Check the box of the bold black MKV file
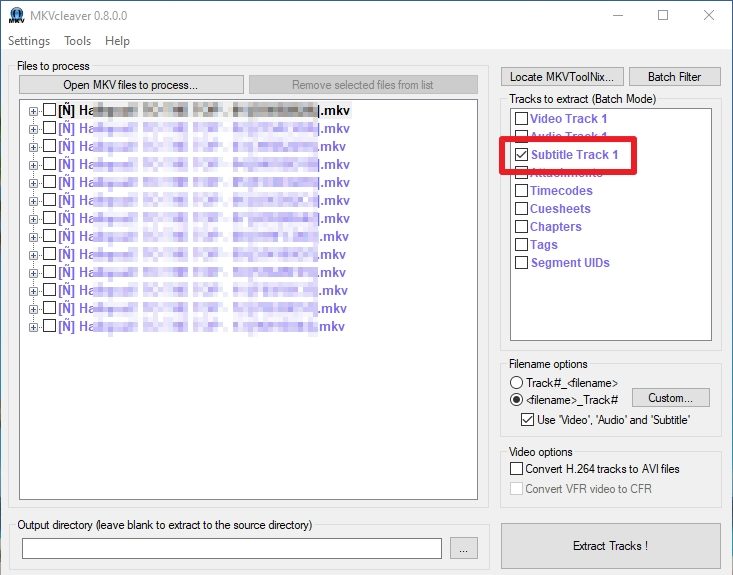Image resolution: width=733 pixels, height=575 pixels. pos(50,110)
